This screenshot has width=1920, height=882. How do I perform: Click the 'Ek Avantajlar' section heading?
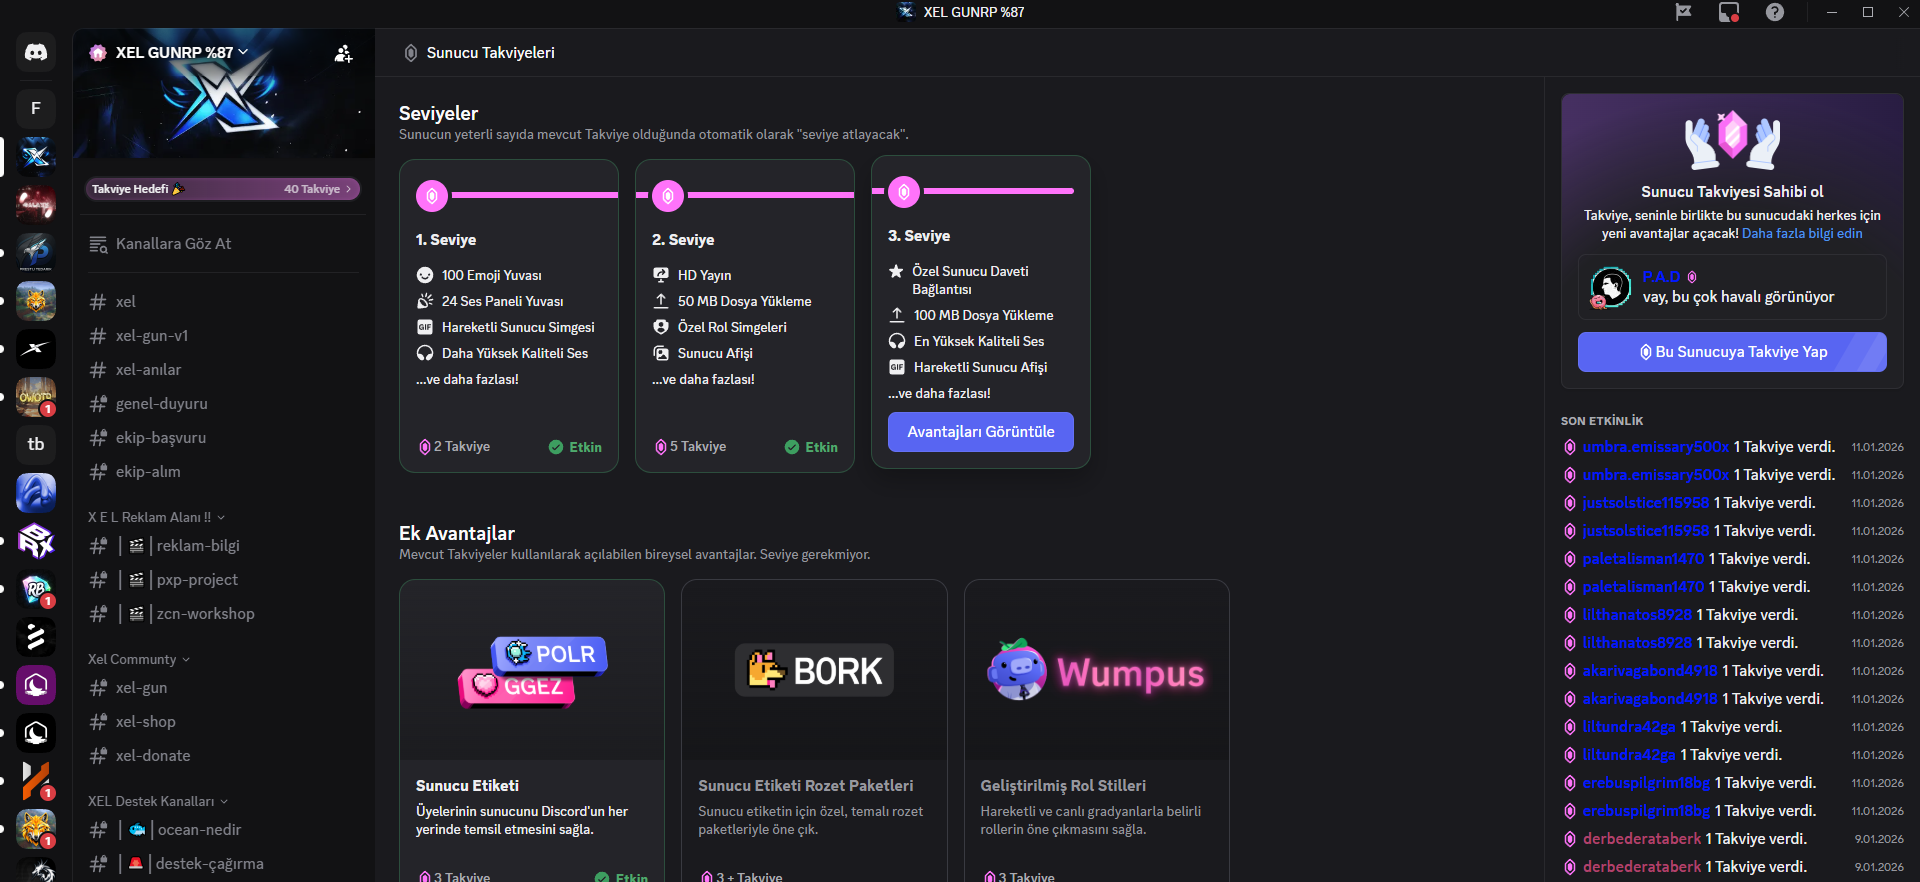point(457,533)
